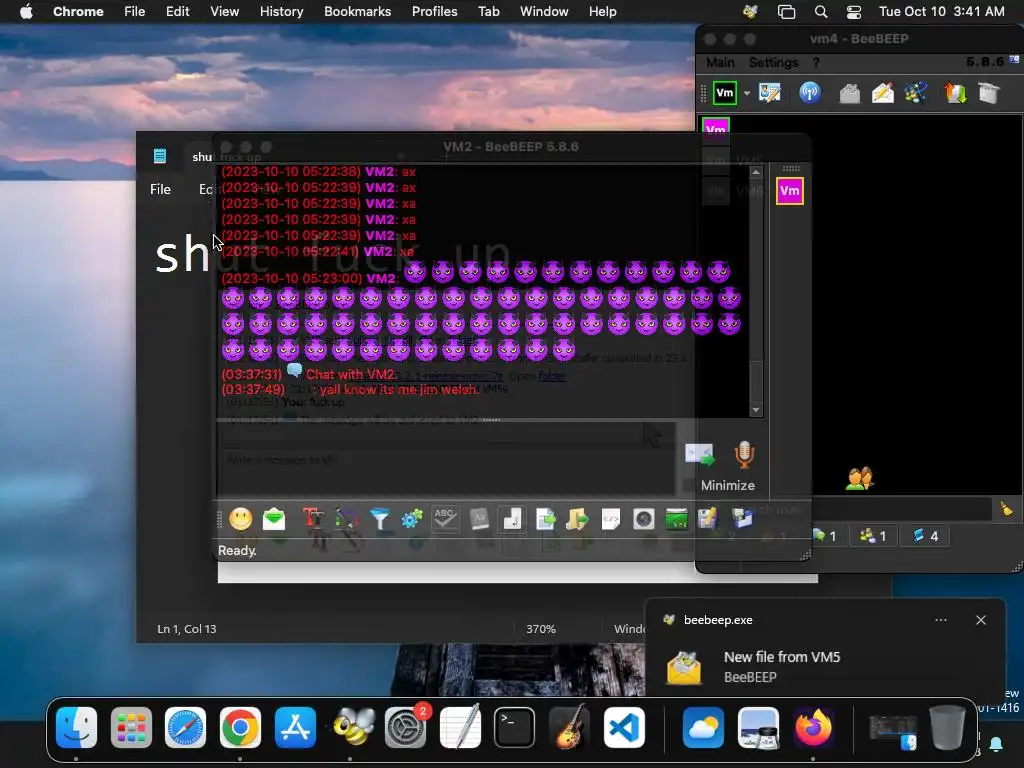Click the green envelope icon in the VM2 toolbar
The height and width of the screenshot is (768, 1024).
(274, 519)
